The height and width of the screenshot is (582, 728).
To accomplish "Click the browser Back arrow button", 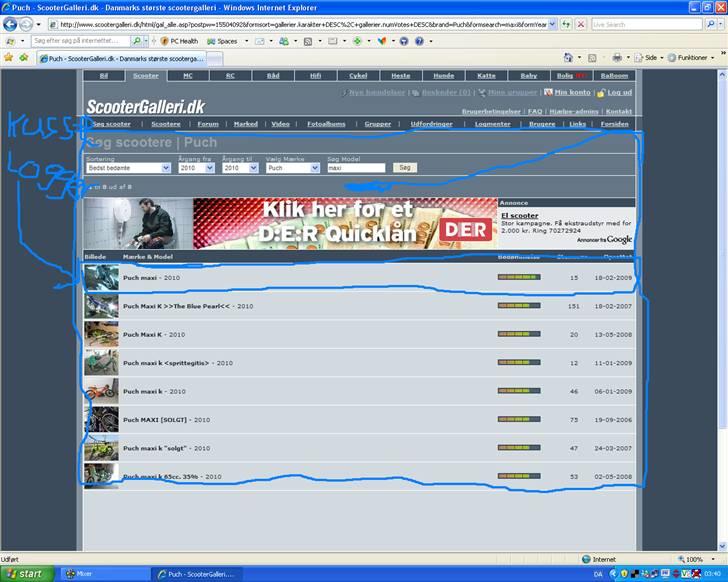I will (12, 24).
